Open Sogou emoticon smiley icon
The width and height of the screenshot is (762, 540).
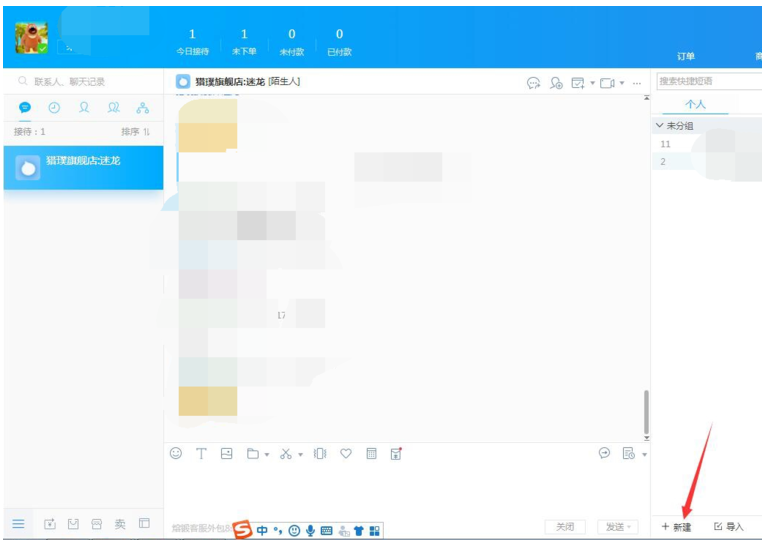(294, 530)
